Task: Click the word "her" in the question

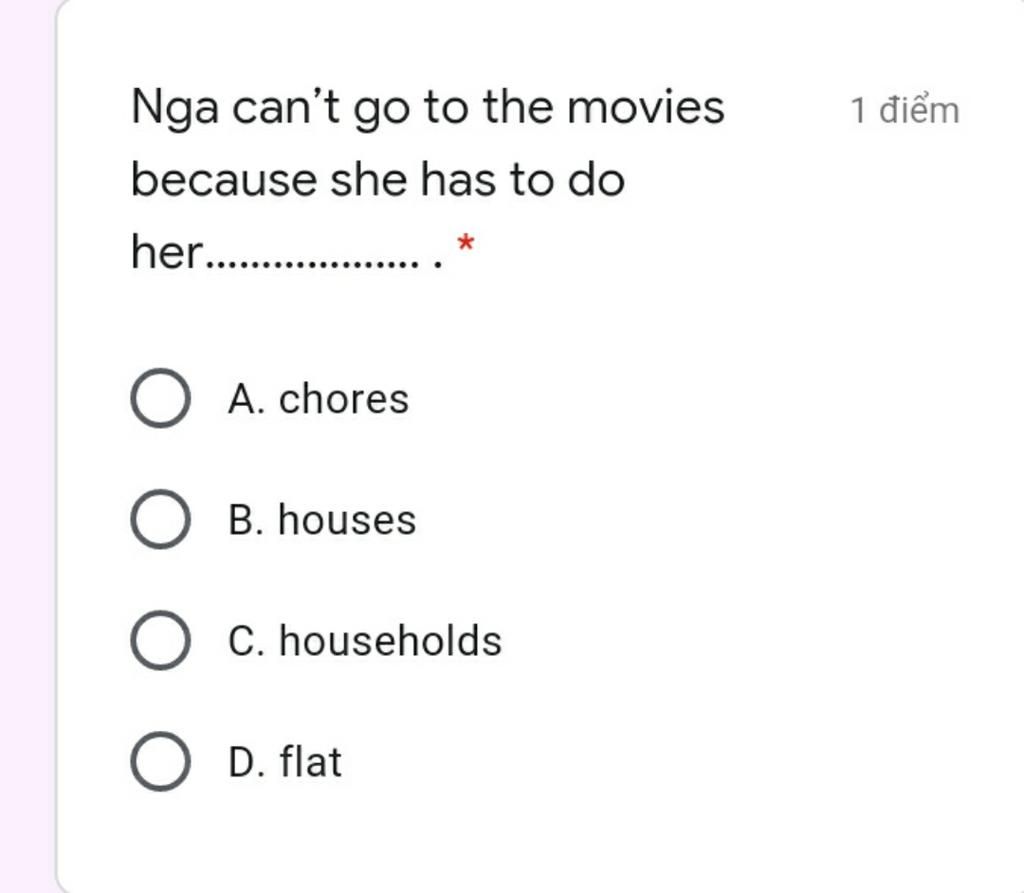Action: (168, 252)
